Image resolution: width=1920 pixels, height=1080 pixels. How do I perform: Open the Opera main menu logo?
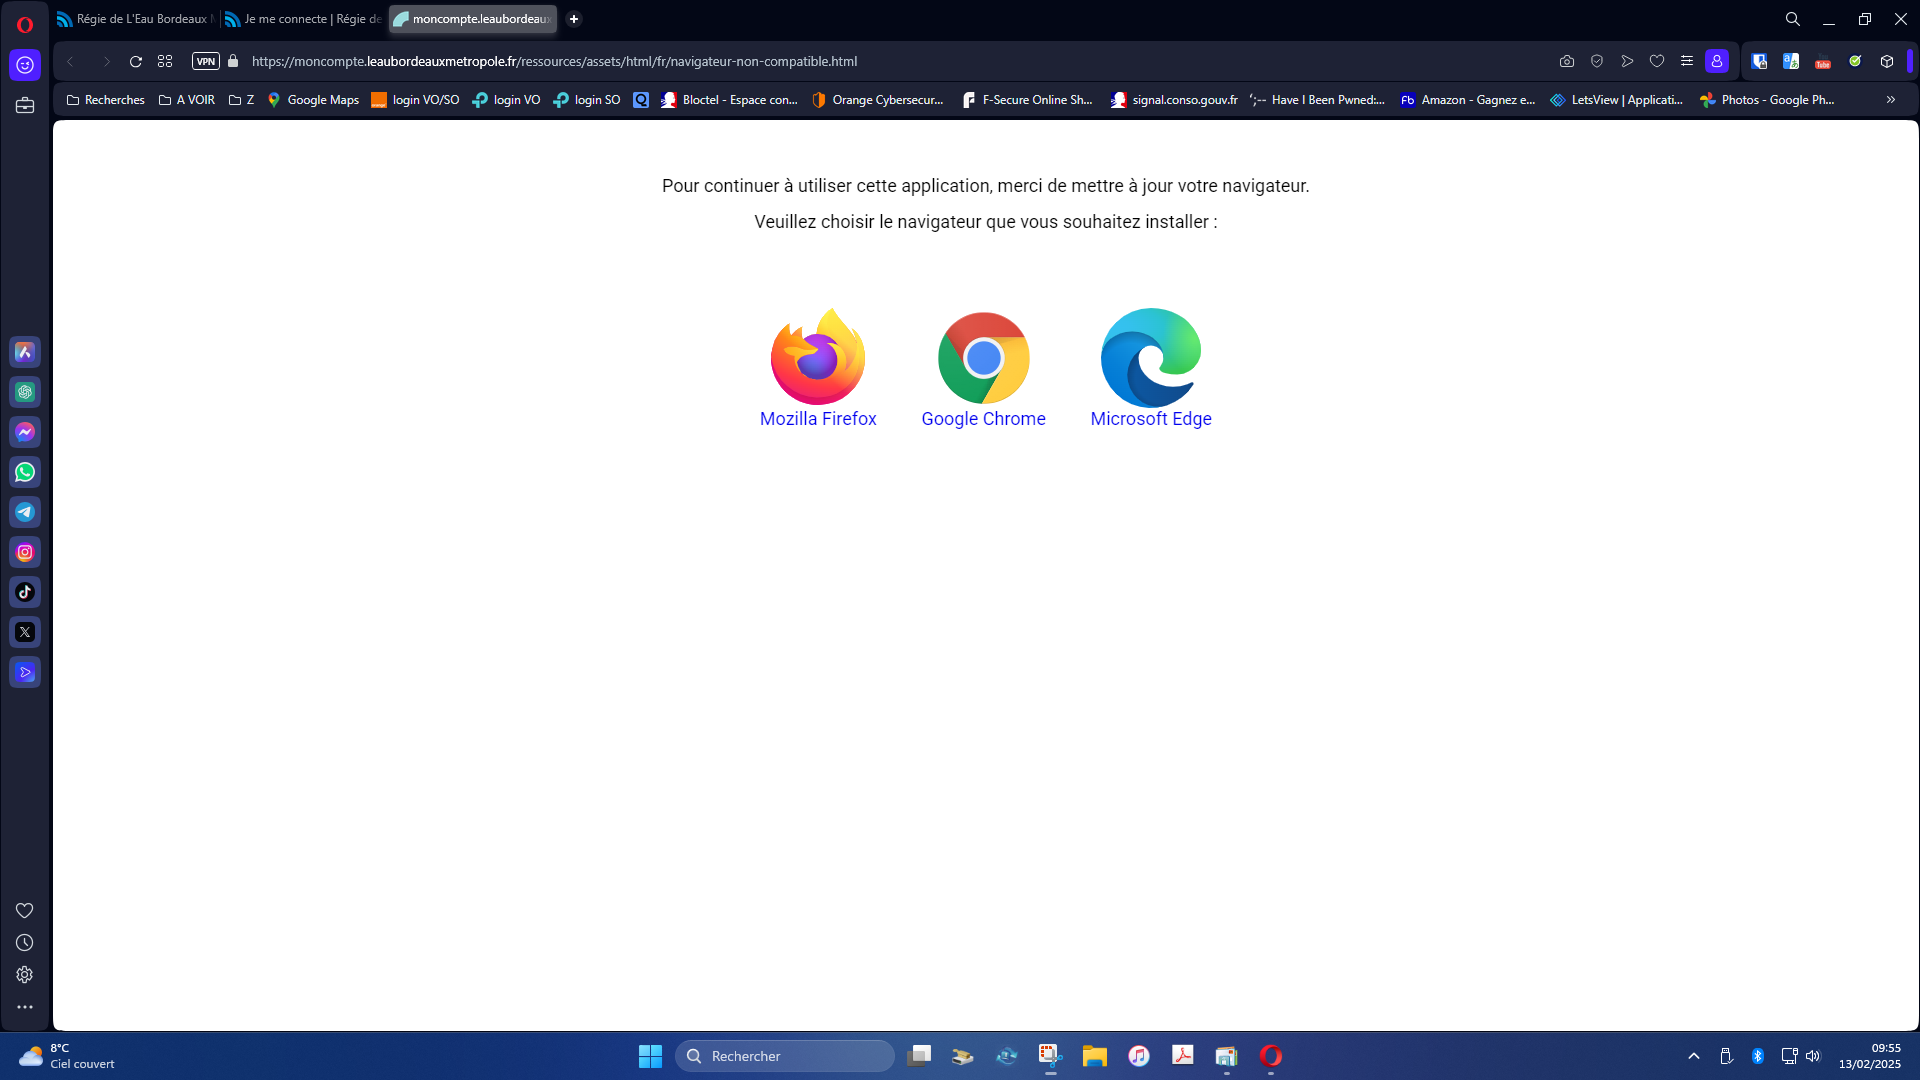pyautogui.click(x=25, y=24)
